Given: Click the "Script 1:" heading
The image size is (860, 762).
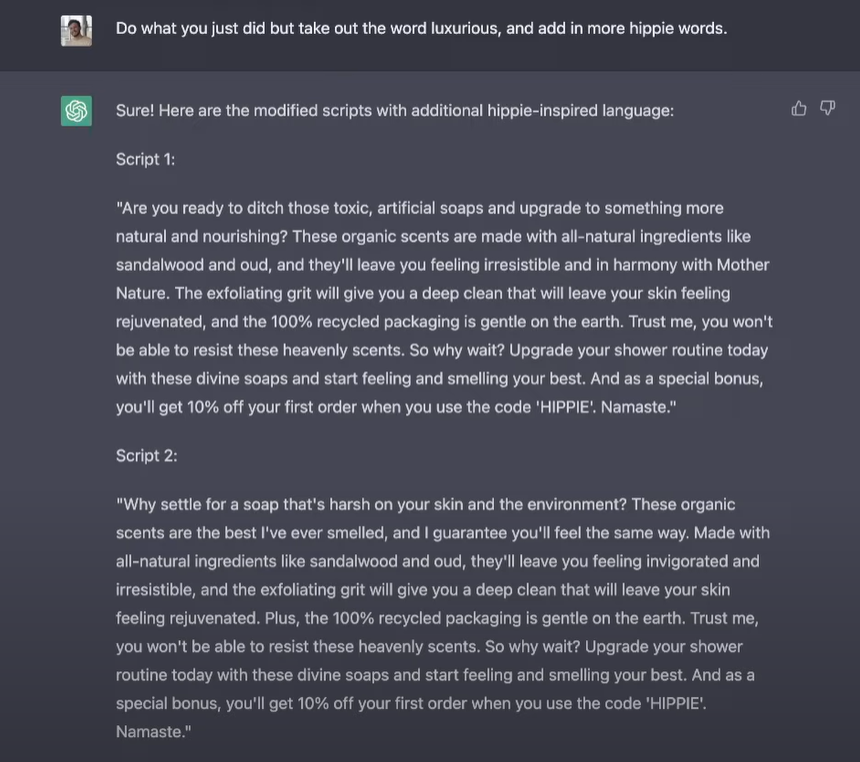Looking at the screenshot, I should click(146, 159).
